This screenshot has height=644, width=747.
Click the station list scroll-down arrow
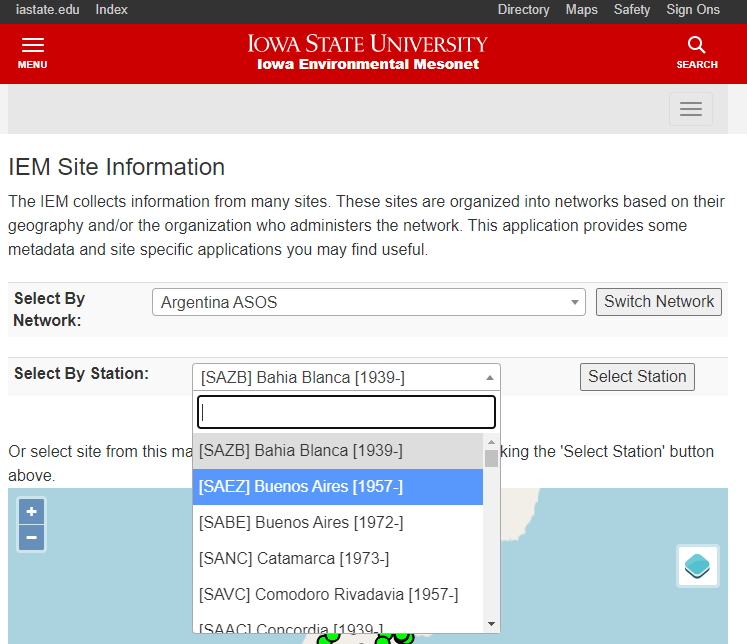[492, 624]
